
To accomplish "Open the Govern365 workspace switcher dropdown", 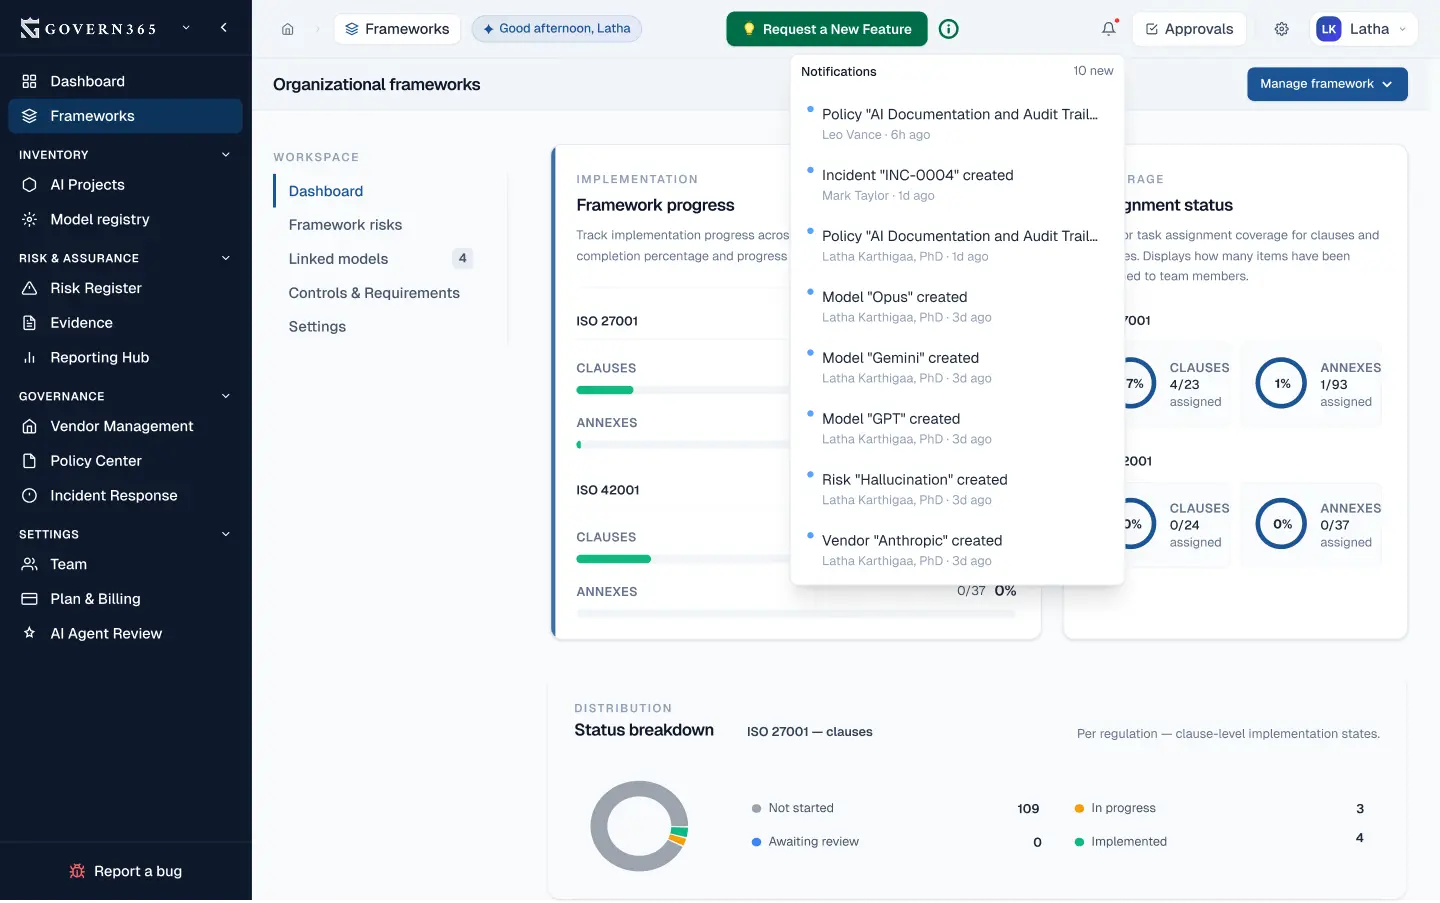I will pos(186,28).
